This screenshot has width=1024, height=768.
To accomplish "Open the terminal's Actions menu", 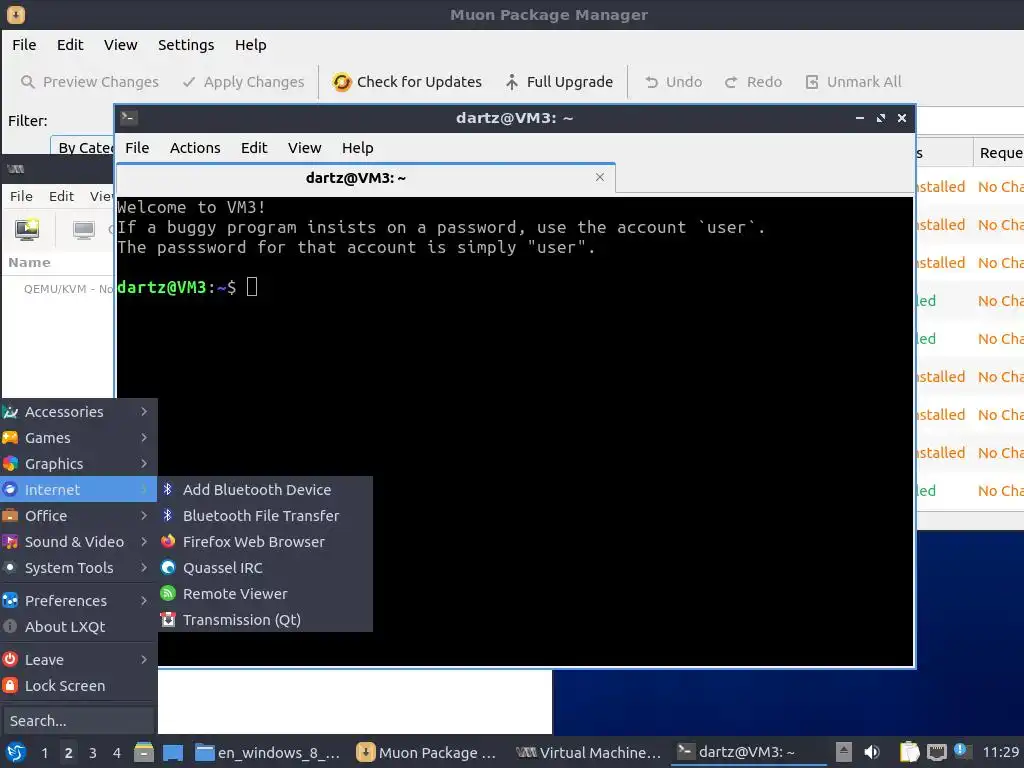I will click(x=195, y=148).
